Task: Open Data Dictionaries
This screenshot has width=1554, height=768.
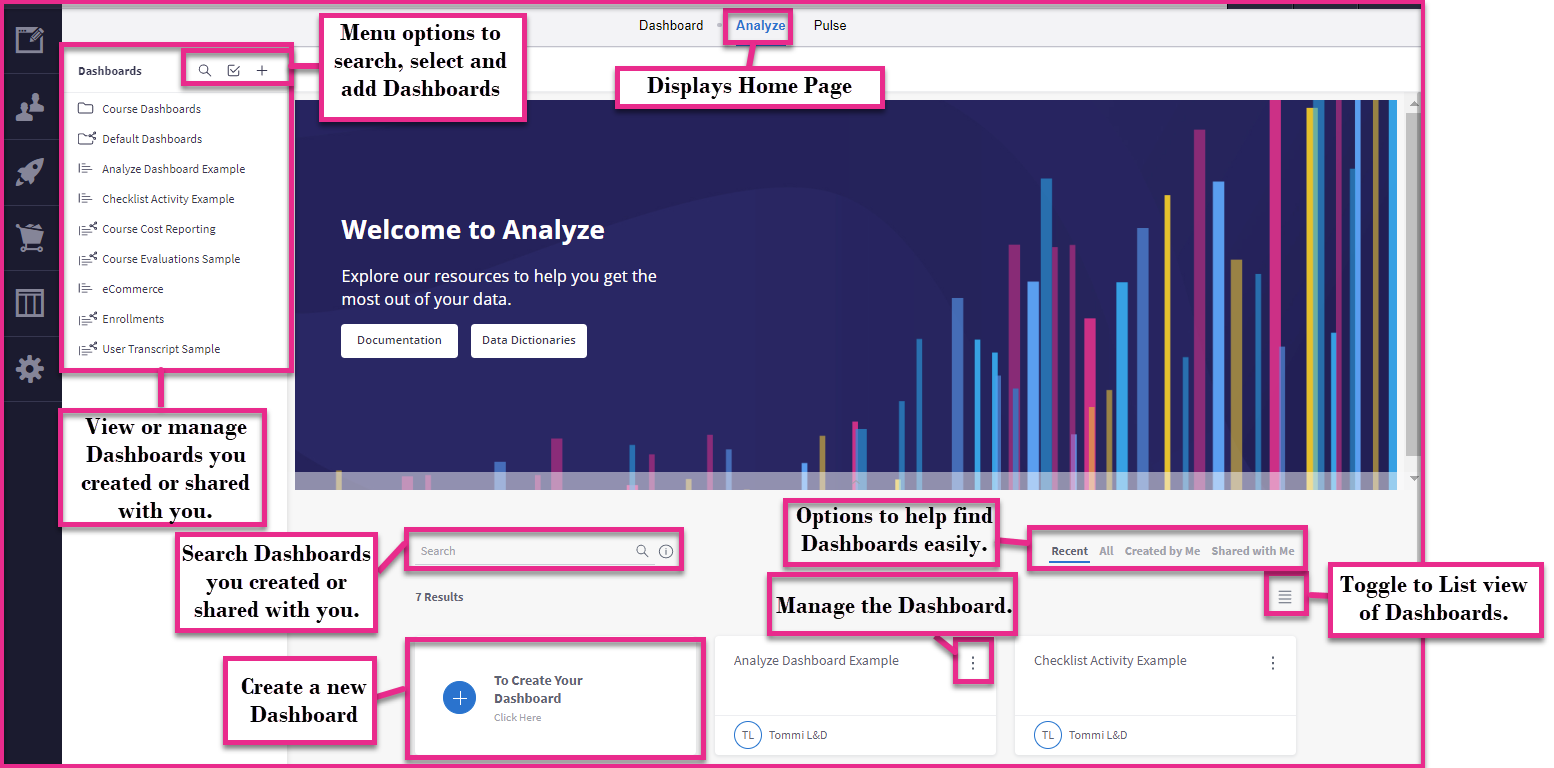Action: pos(528,340)
